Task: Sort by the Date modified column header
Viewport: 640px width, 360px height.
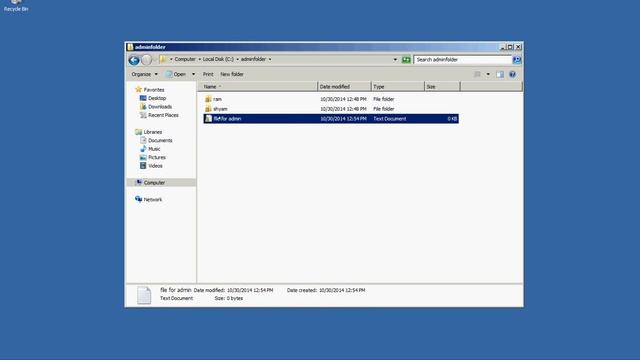Action: (344, 87)
